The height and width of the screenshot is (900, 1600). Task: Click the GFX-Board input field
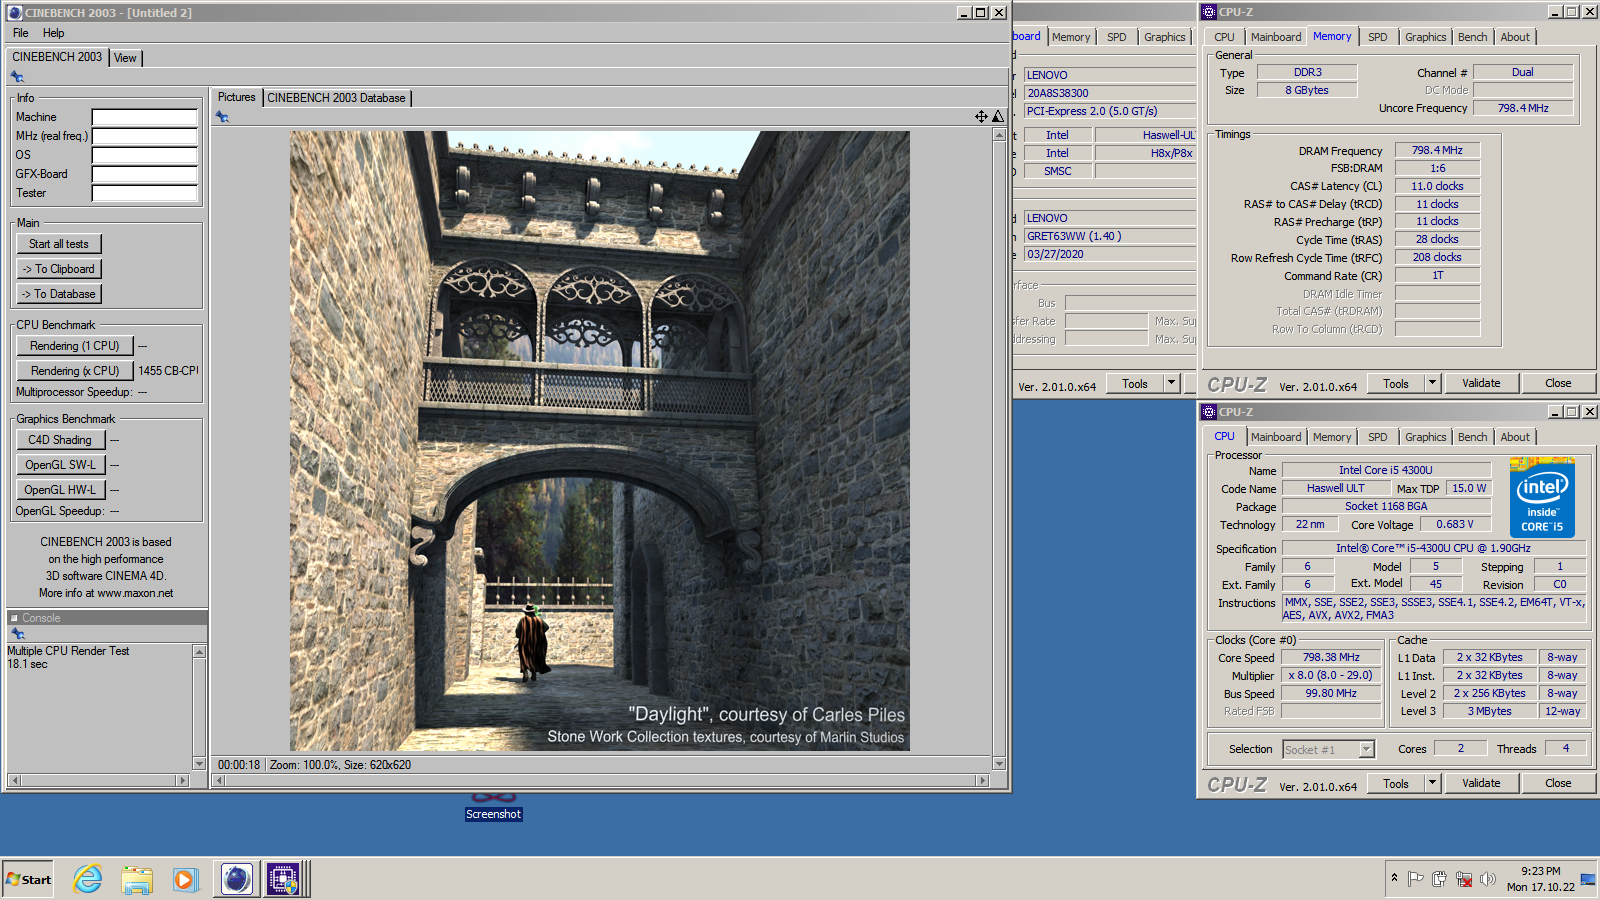(x=145, y=174)
